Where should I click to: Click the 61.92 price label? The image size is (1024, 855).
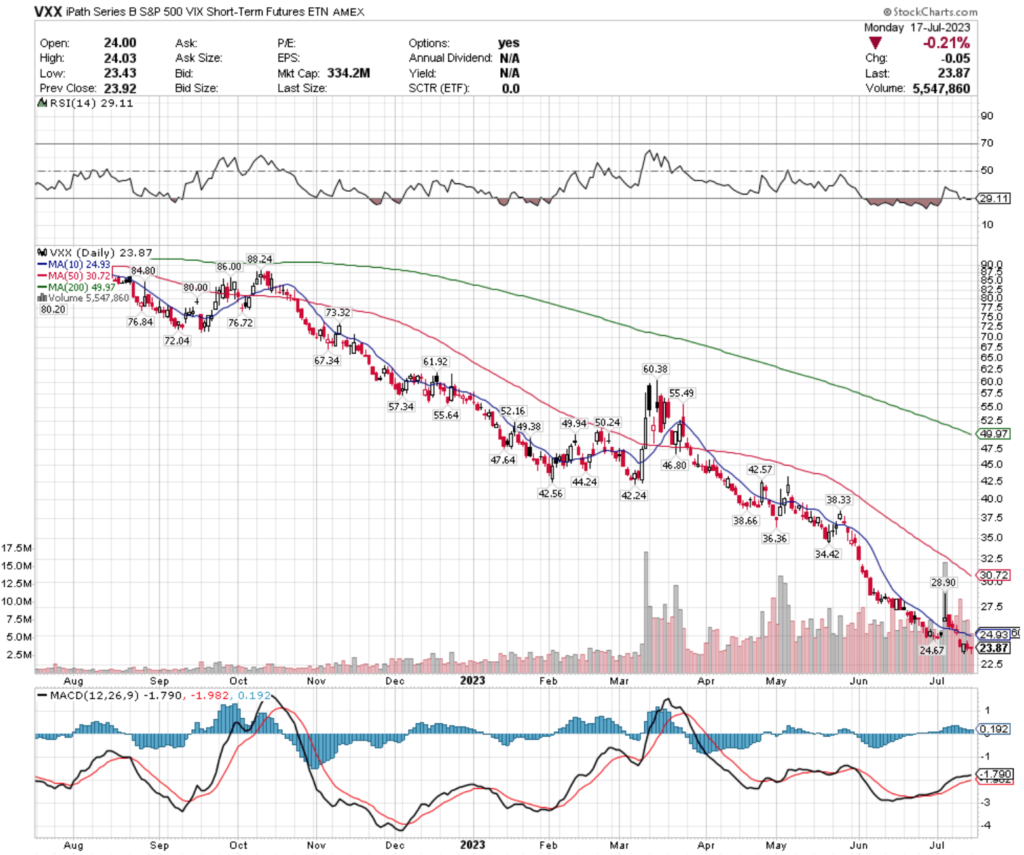pyautogui.click(x=435, y=362)
